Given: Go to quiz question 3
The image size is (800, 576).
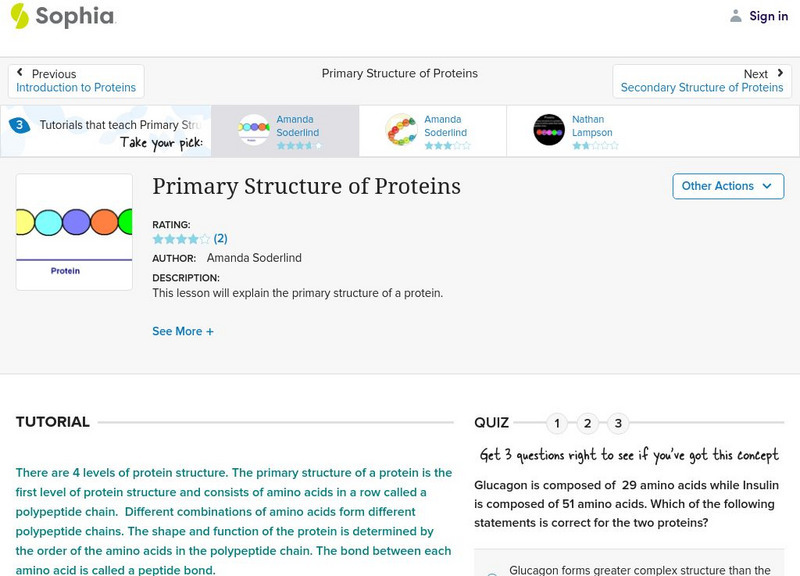Looking at the screenshot, I should coord(619,423).
